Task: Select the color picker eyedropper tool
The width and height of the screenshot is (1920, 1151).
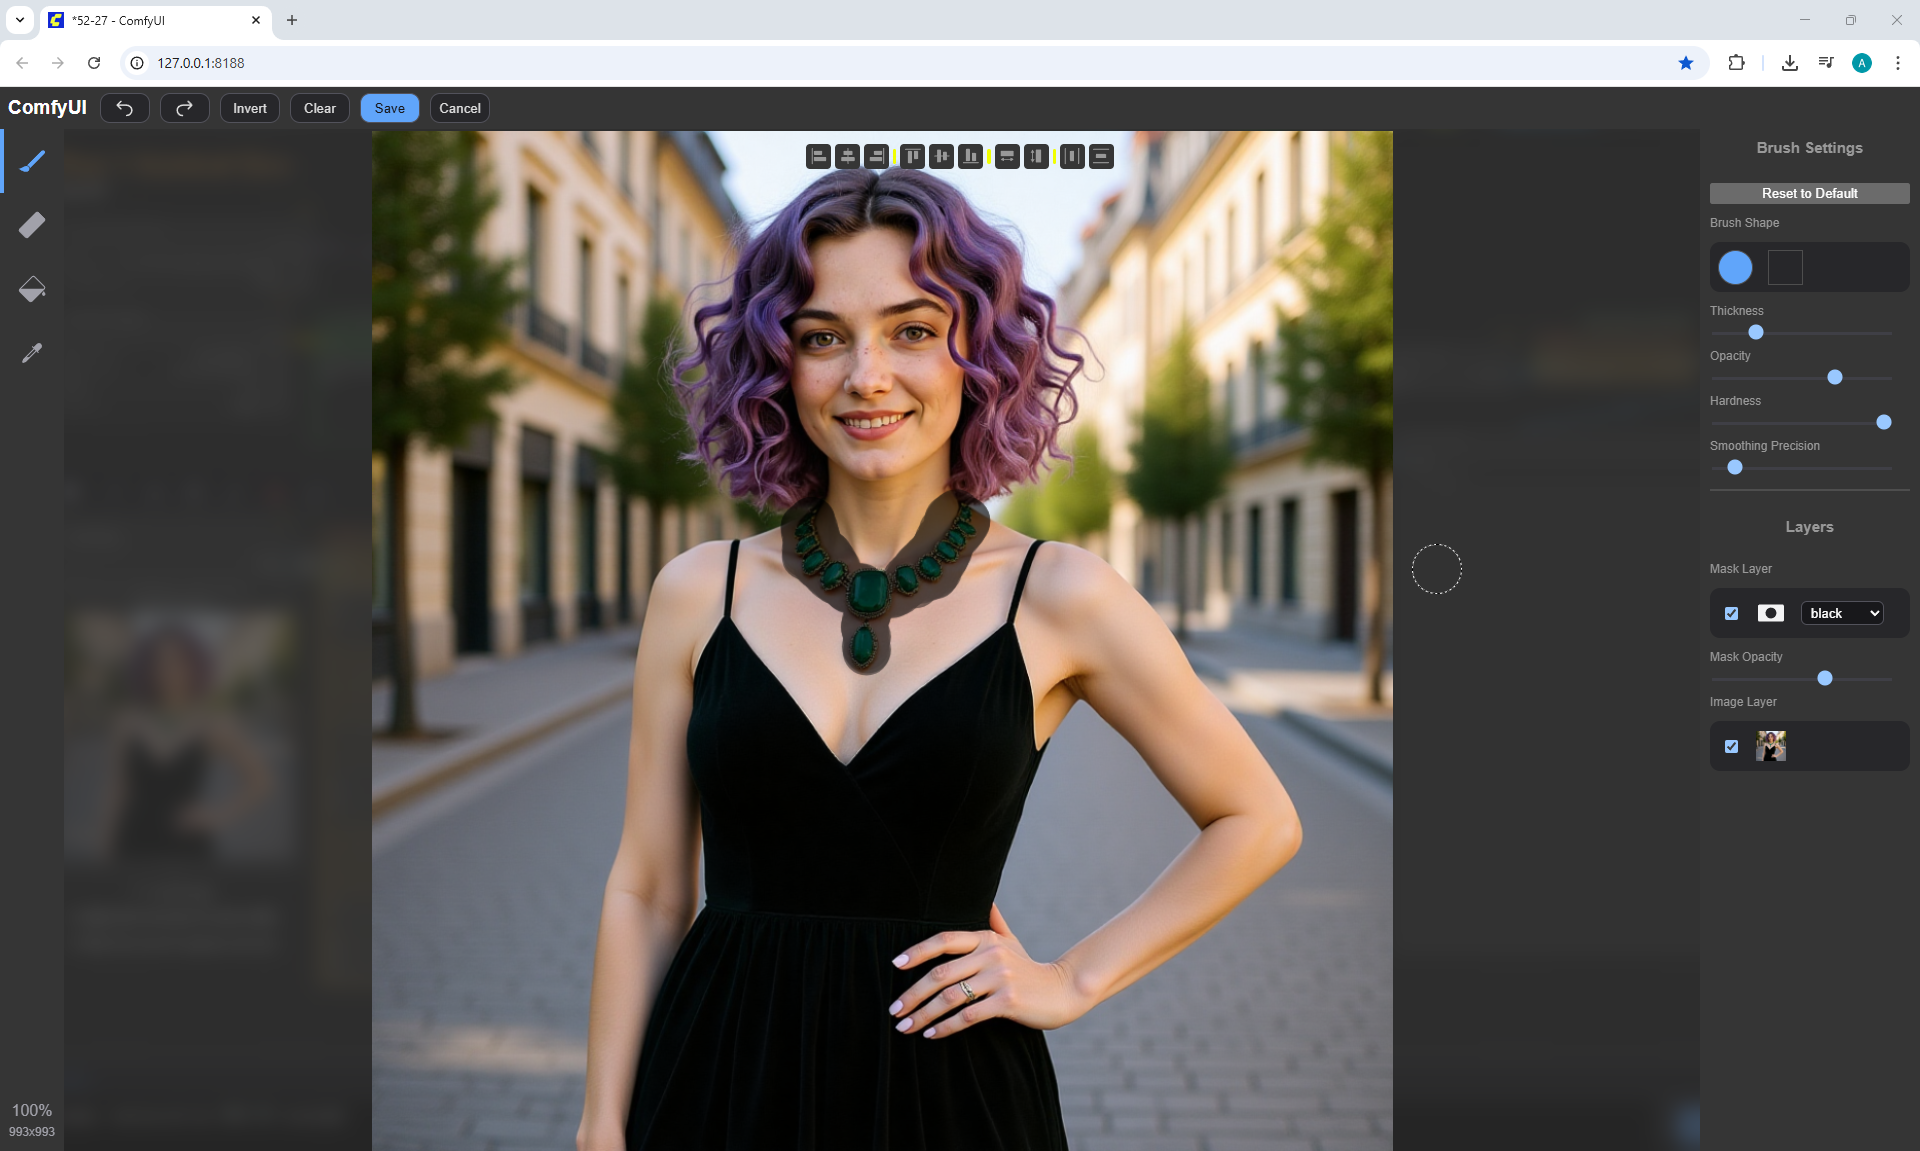Action: click(32, 353)
